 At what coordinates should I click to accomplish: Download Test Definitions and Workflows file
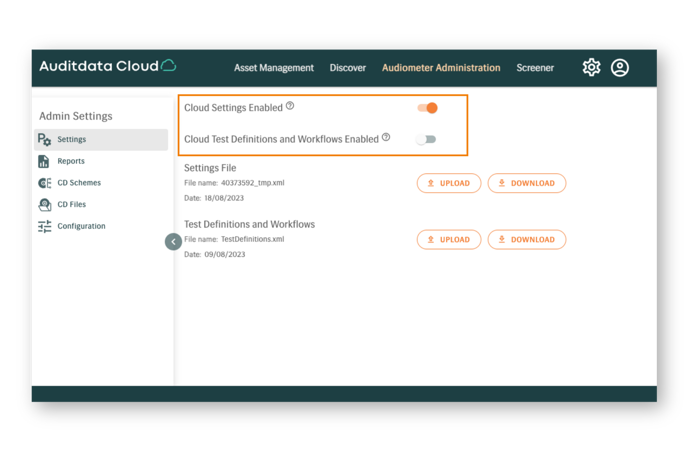[526, 239]
